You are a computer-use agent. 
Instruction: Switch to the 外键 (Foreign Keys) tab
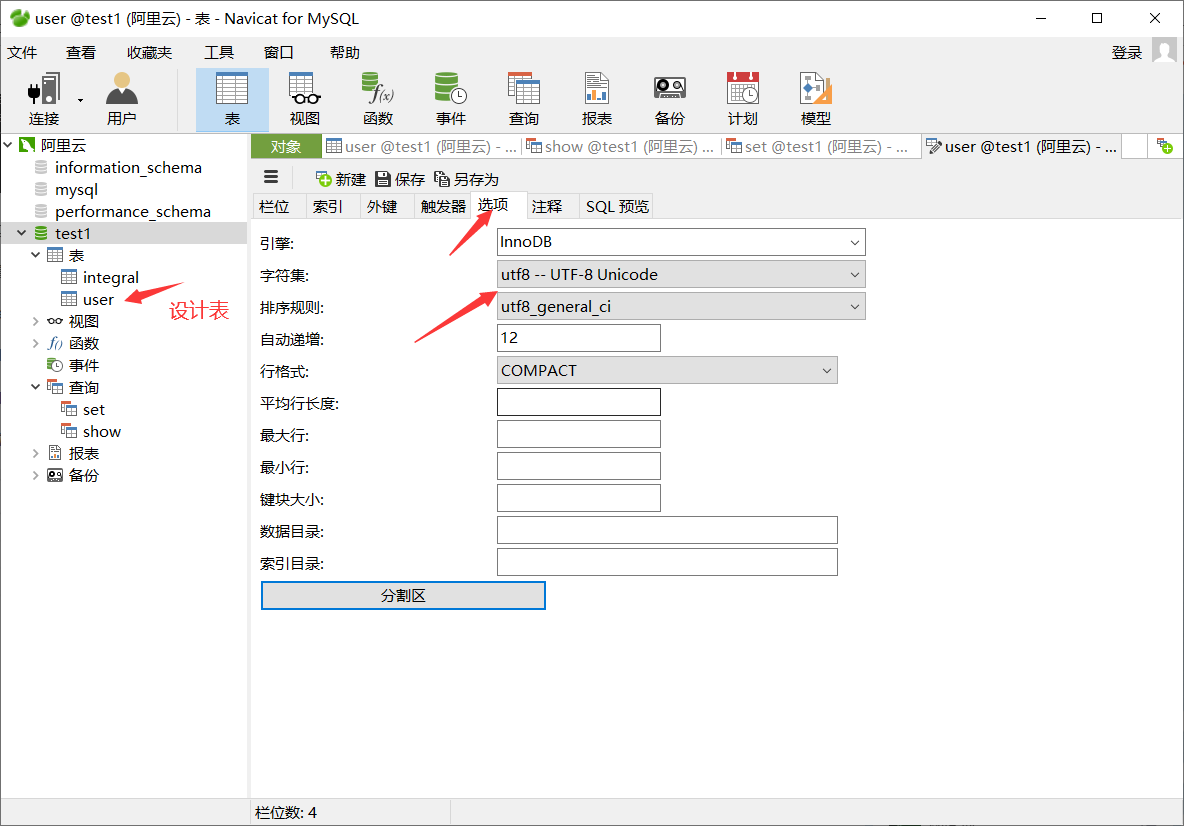[x=382, y=206]
